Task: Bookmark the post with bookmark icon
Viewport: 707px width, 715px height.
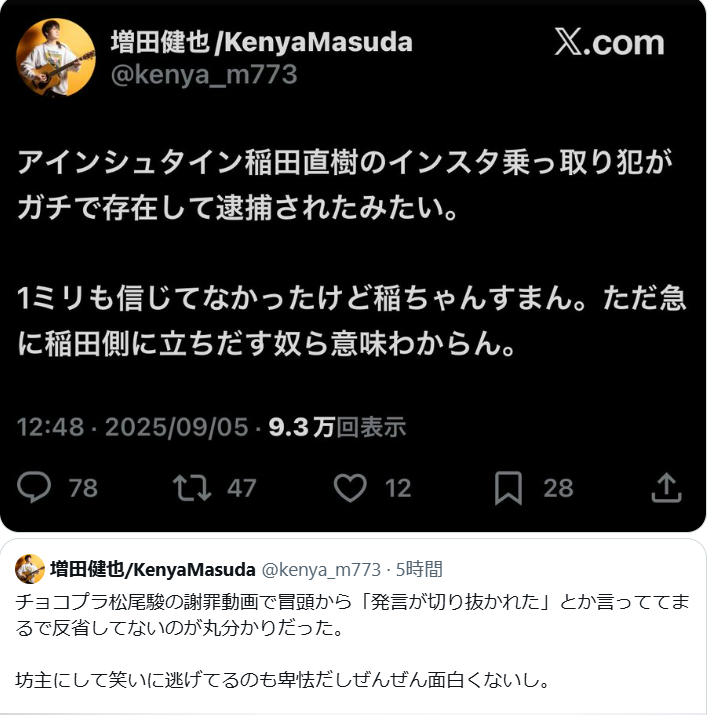Action: pyautogui.click(x=508, y=488)
